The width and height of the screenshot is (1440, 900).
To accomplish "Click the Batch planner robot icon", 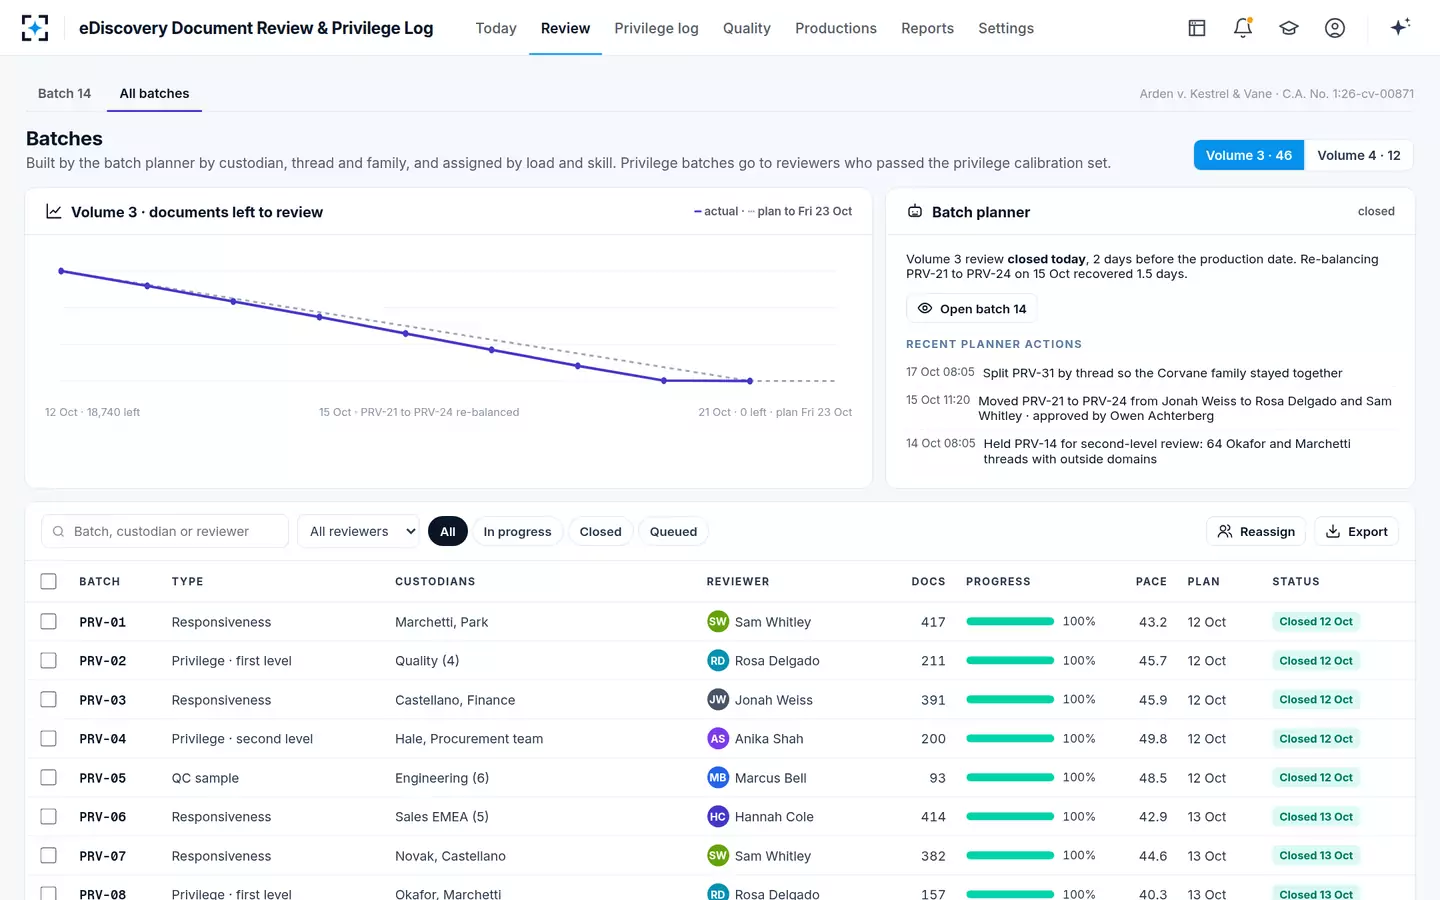I will 915,212.
